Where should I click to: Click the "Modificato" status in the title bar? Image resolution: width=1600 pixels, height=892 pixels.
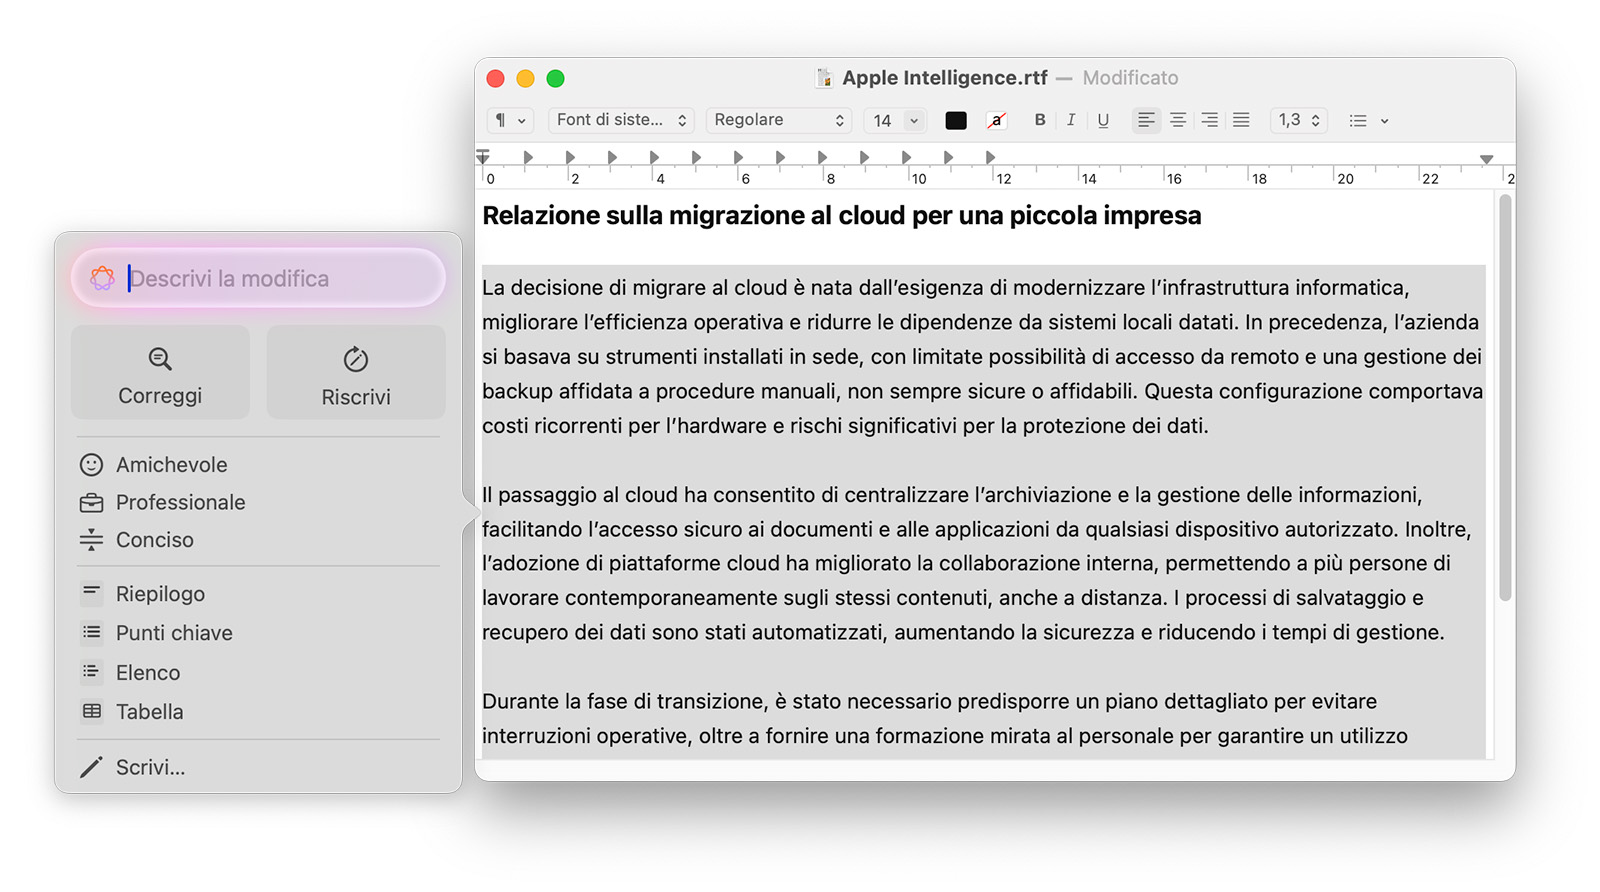[x=1130, y=78]
